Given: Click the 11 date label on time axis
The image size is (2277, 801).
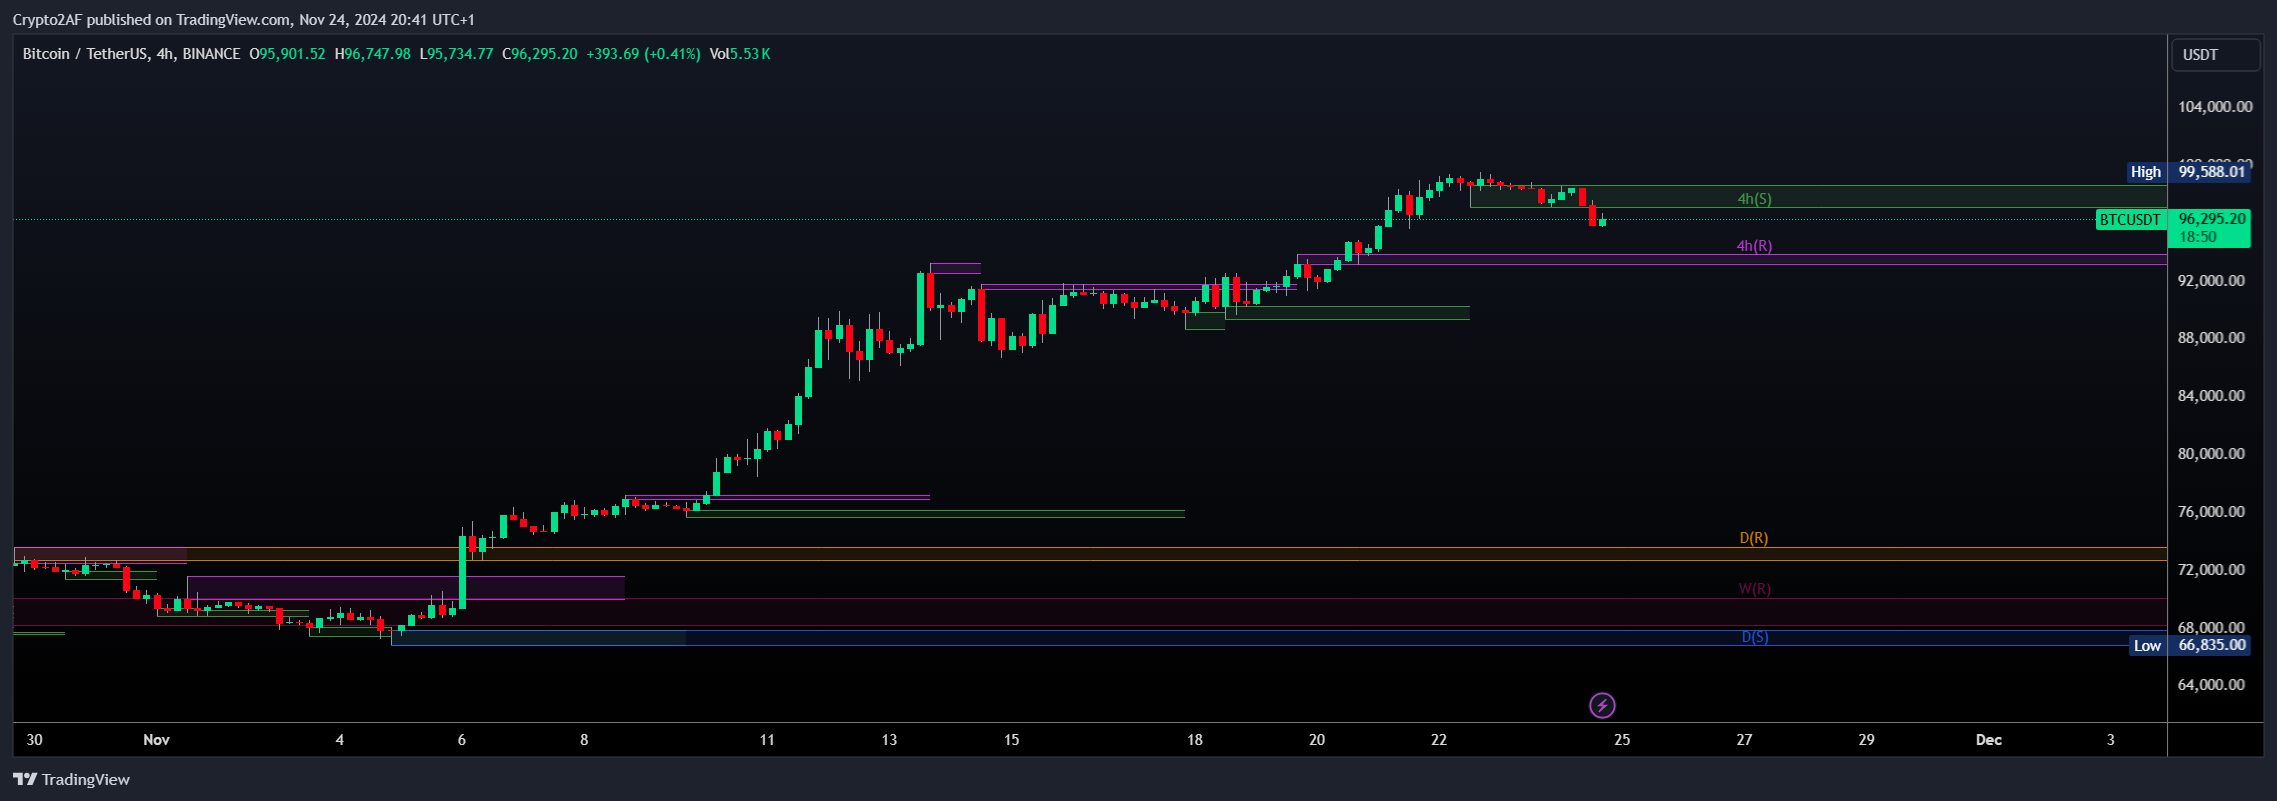Looking at the screenshot, I should point(767,740).
